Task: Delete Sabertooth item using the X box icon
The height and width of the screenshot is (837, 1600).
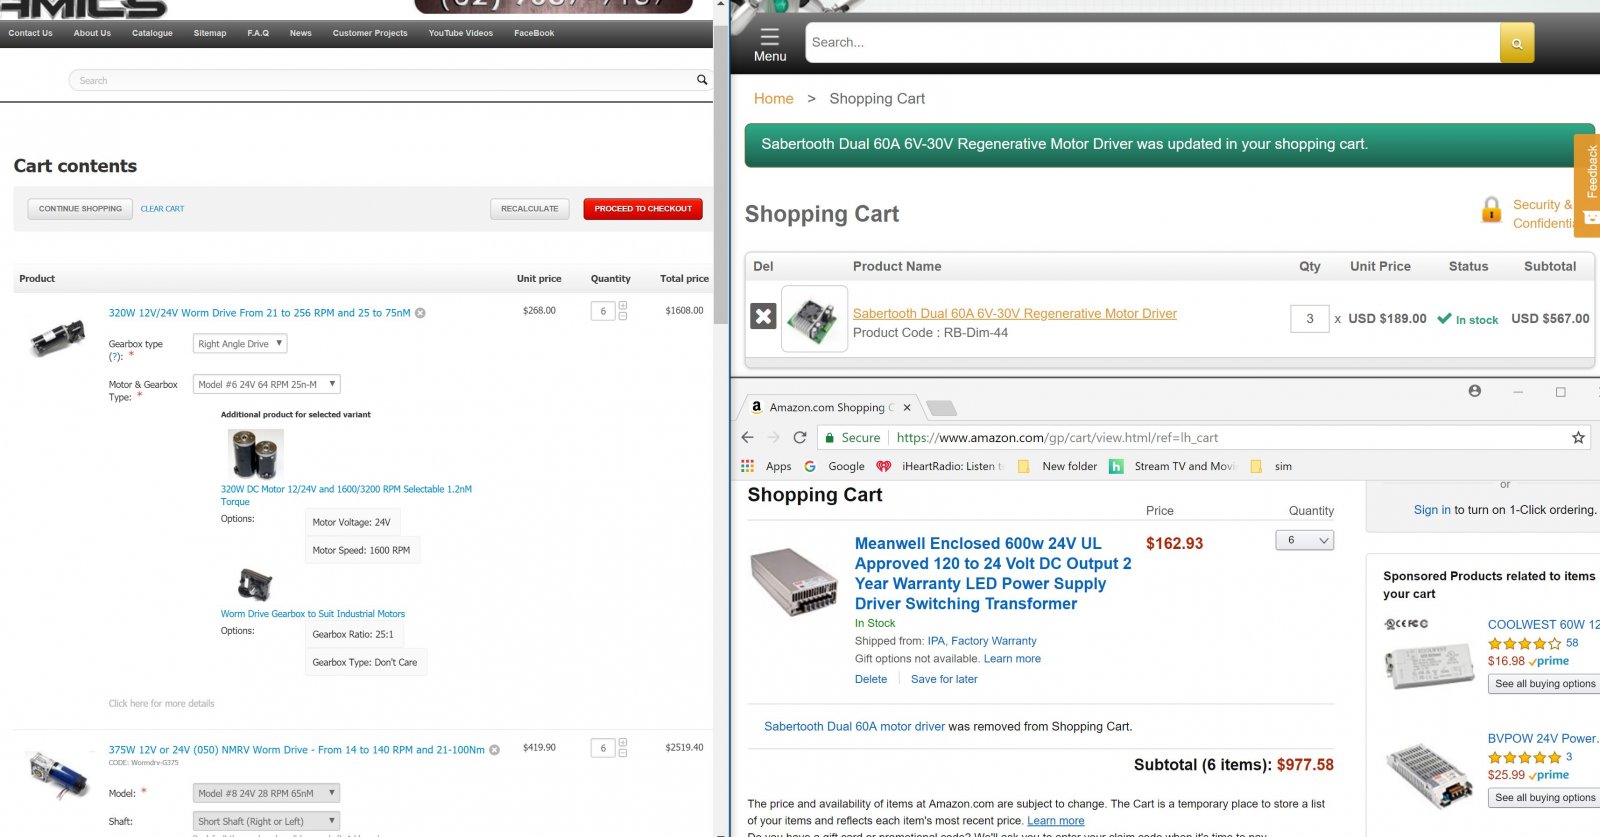Action: (x=763, y=317)
